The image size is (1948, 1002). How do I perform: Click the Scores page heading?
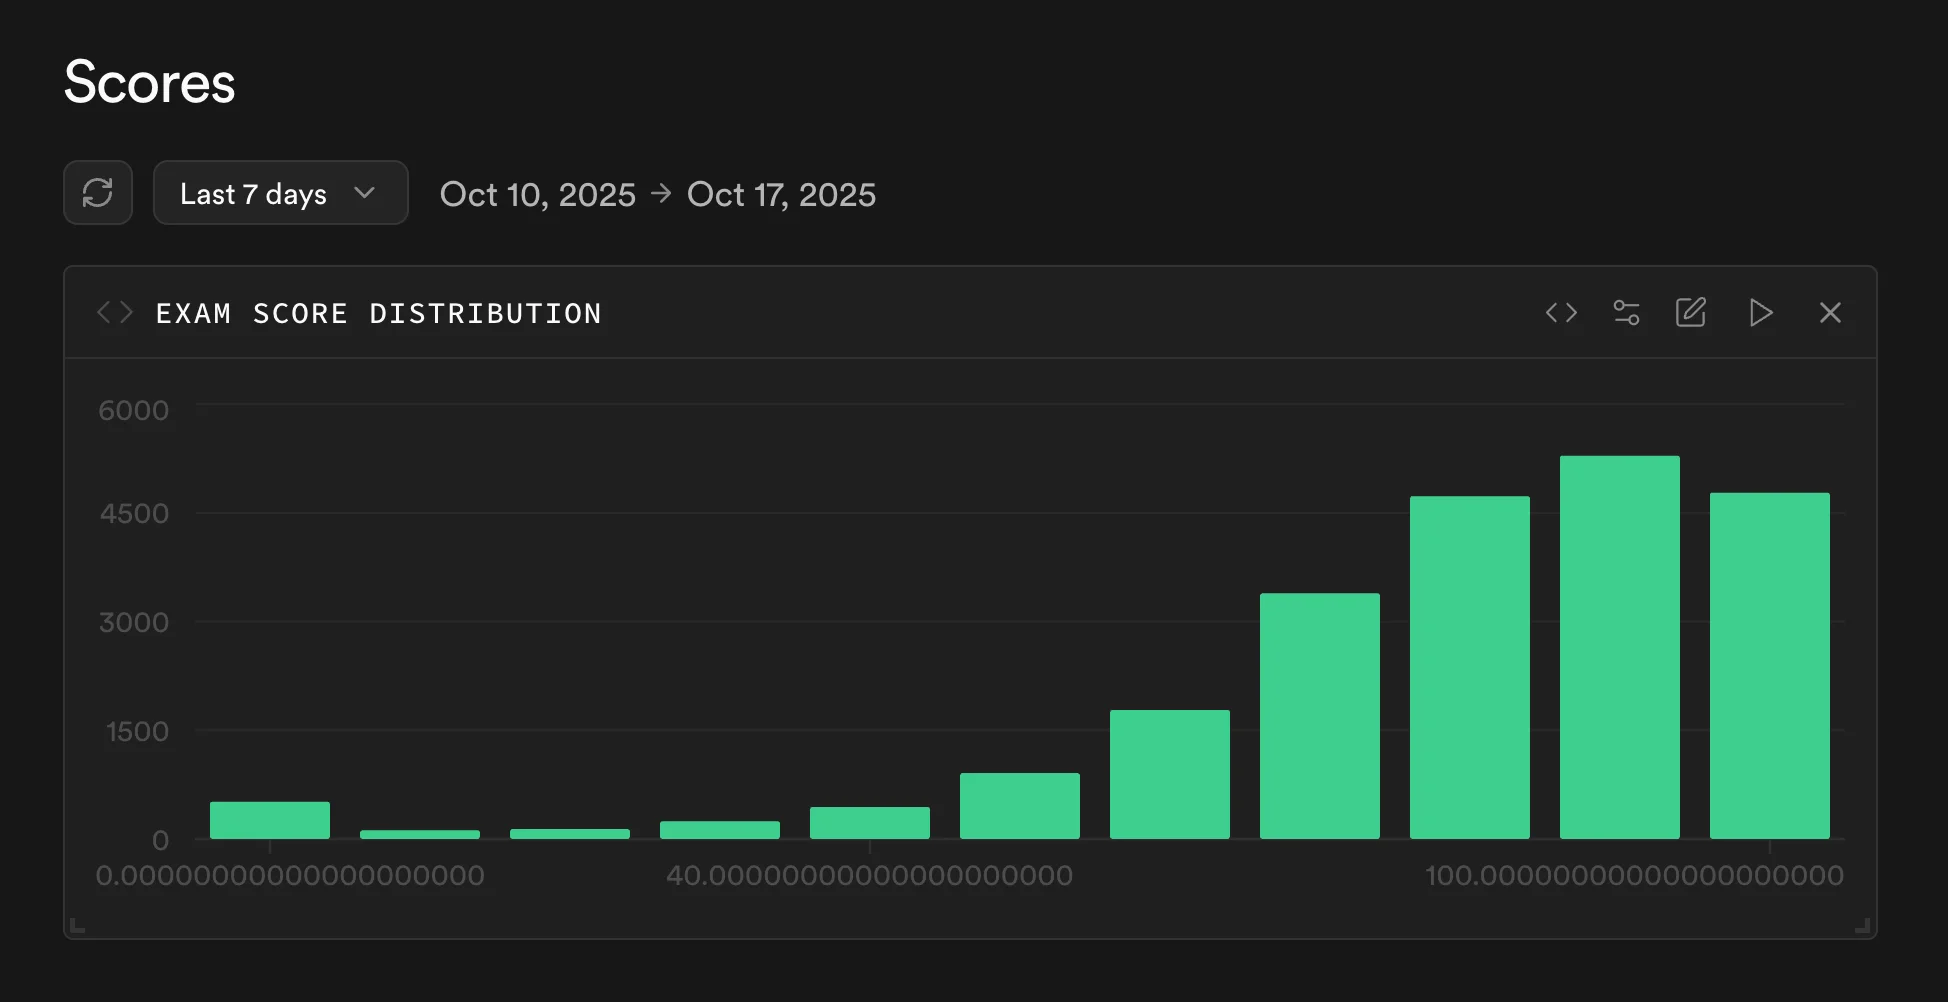(150, 82)
